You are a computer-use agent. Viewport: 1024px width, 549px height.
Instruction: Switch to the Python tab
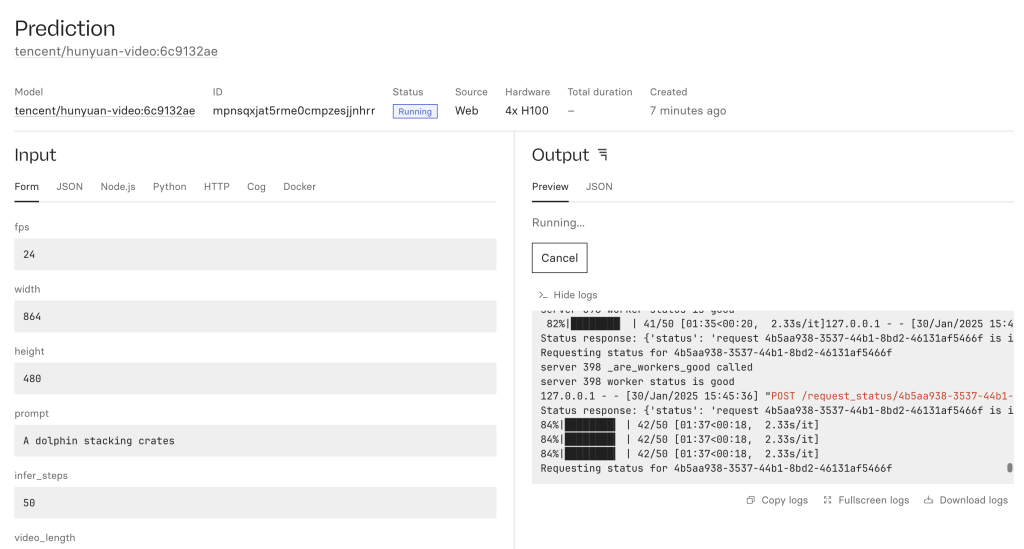pyautogui.click(x=170, y=187)
